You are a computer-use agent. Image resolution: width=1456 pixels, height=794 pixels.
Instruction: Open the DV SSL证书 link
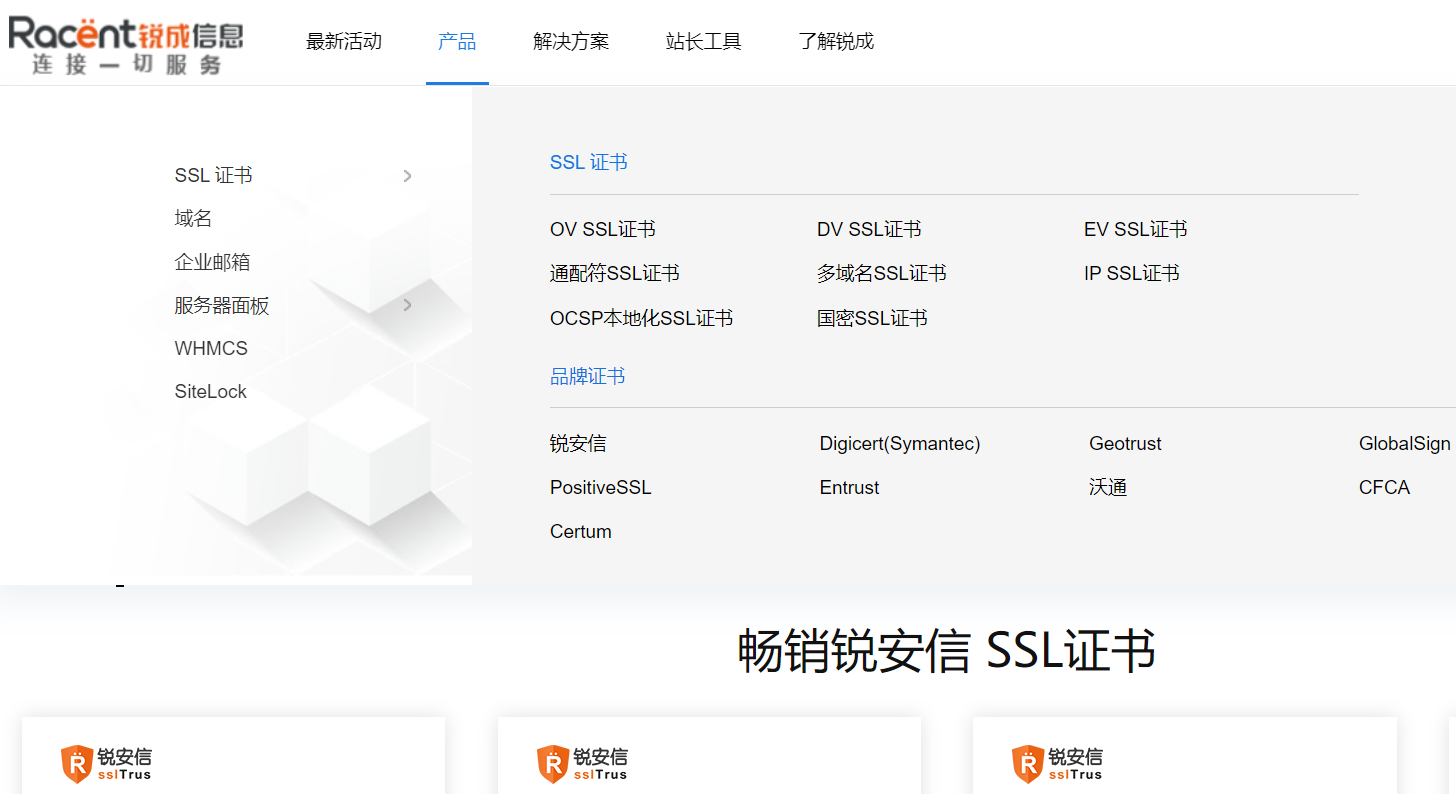(869, 229)
